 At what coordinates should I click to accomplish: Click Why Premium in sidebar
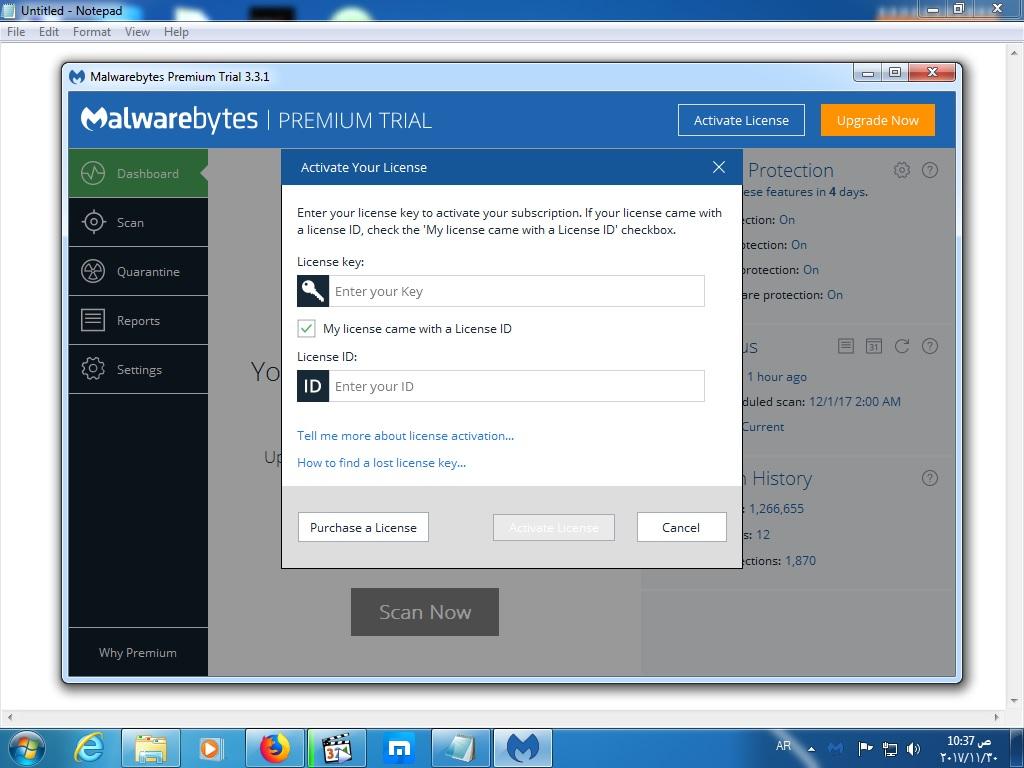click(138, 652)
